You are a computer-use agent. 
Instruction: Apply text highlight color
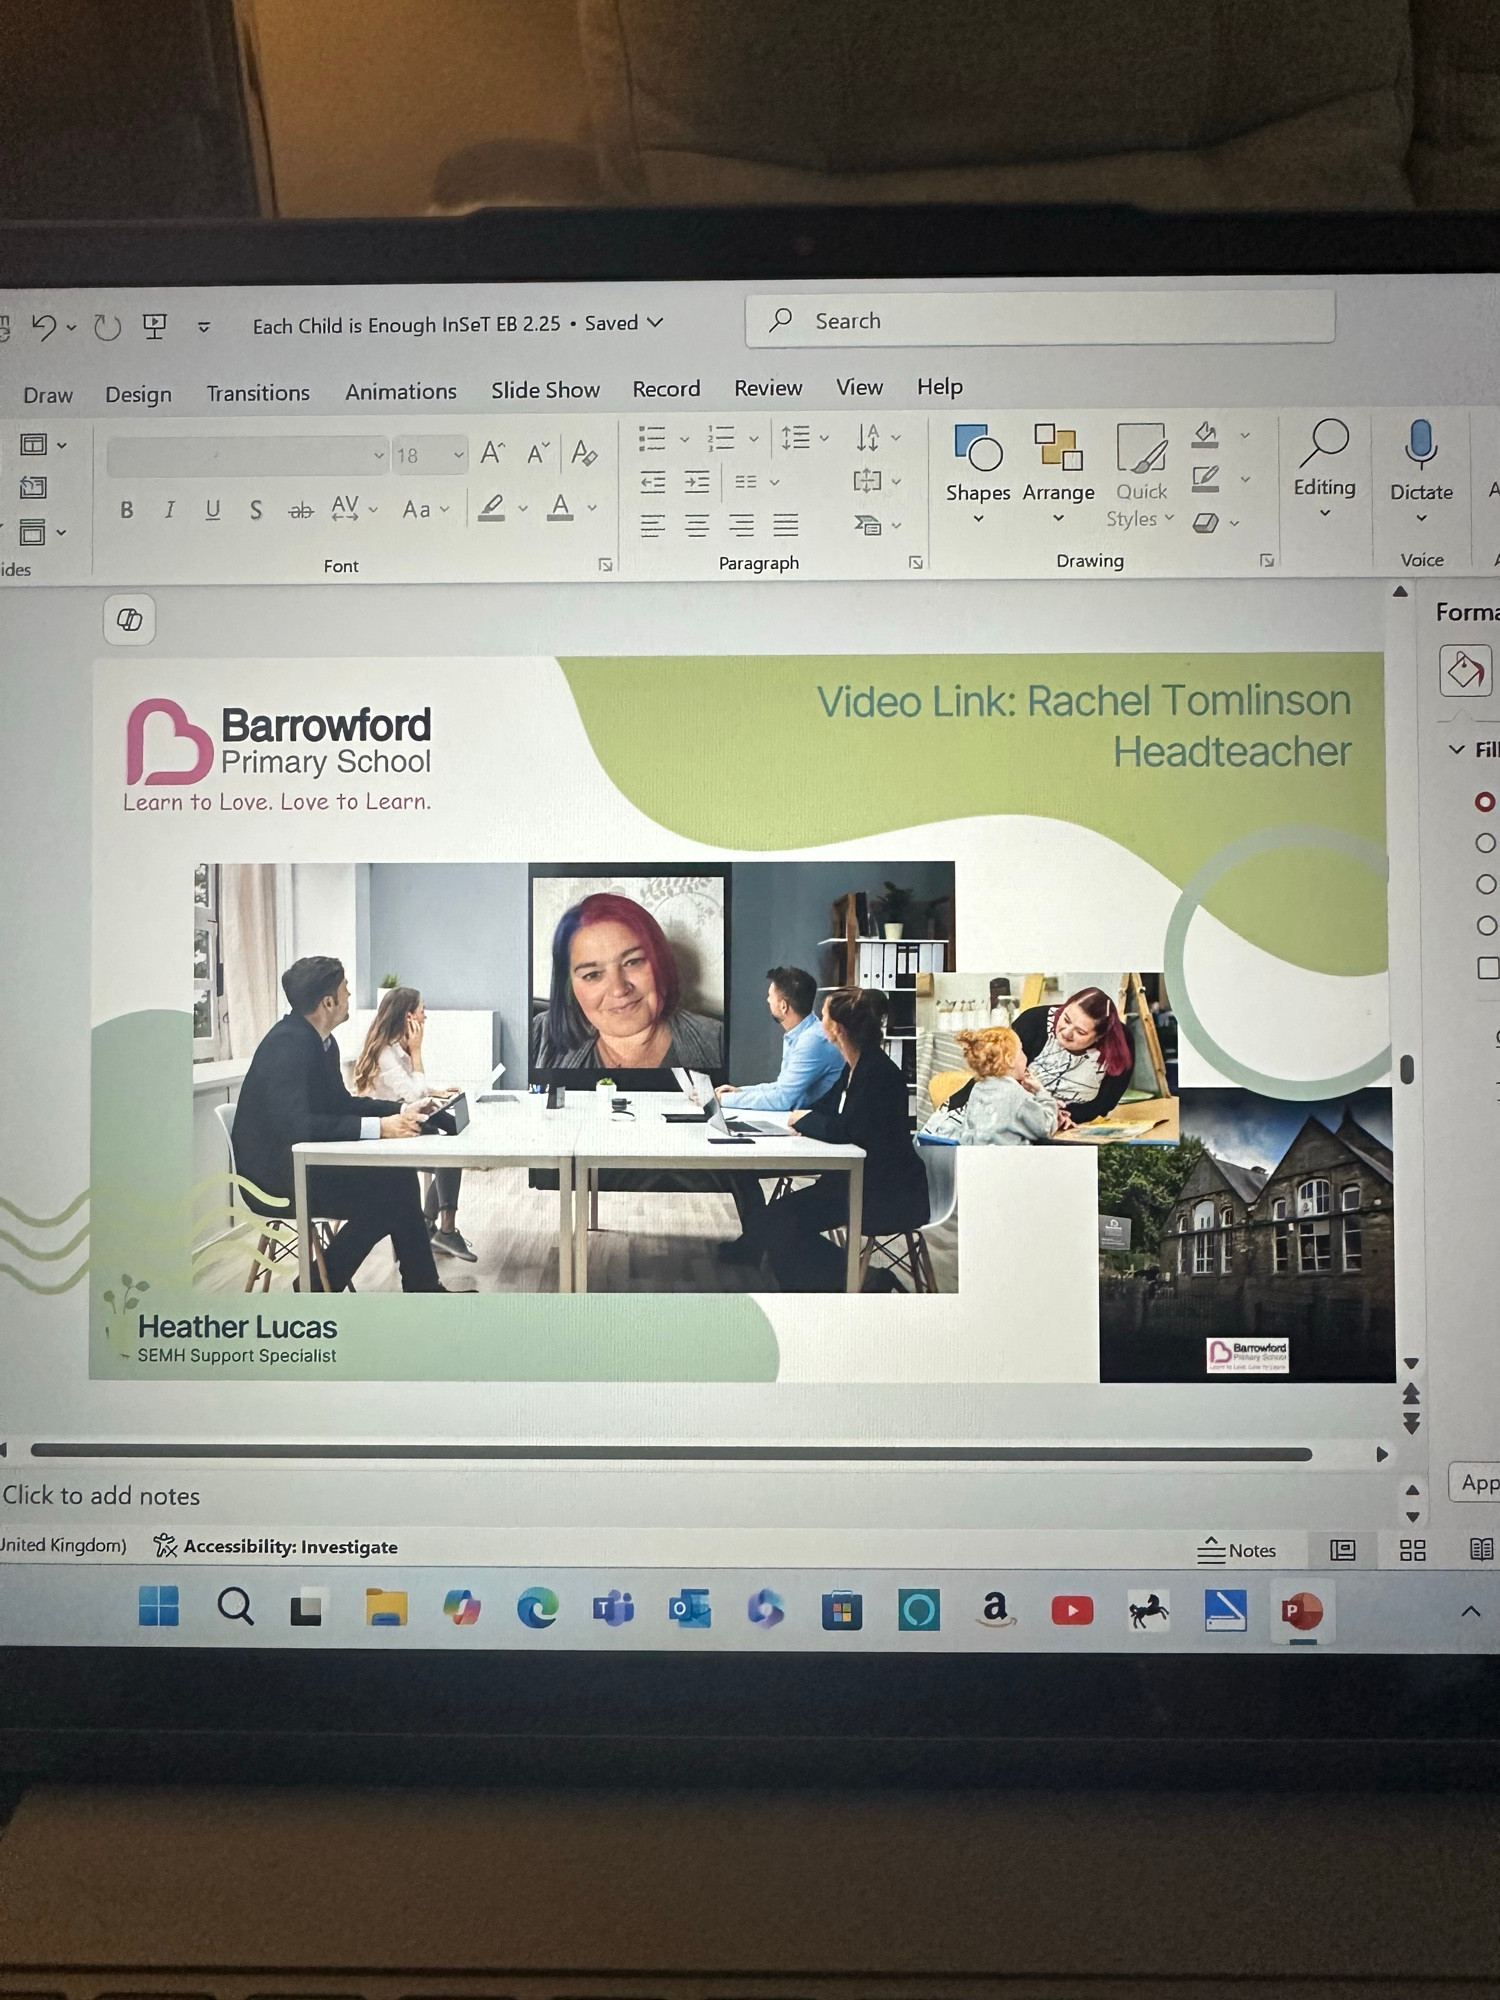point(491,508)
